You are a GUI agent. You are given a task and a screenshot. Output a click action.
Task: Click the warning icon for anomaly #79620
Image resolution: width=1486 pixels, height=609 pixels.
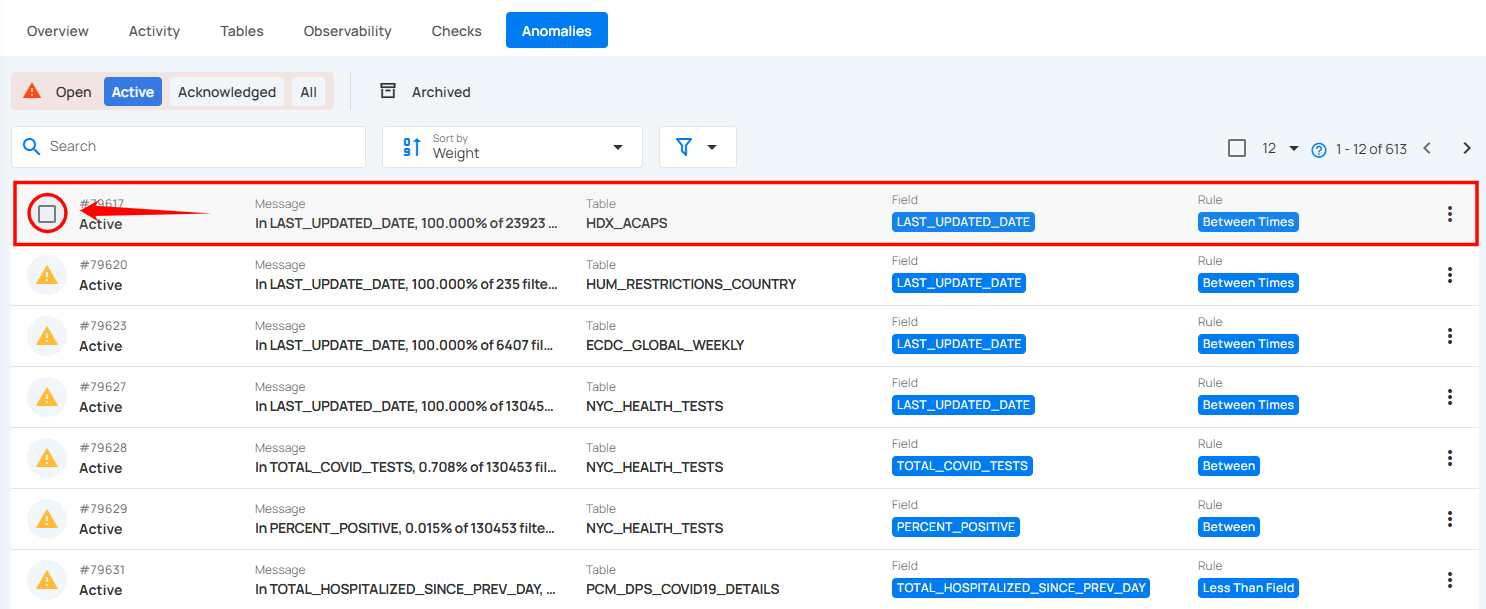coord(46,275)
